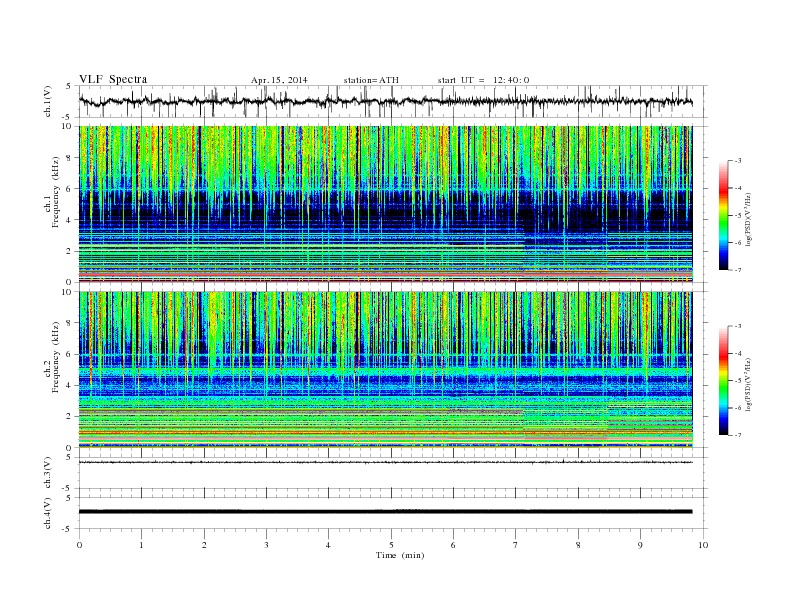This screenshot has width=792, height=612.
Task: Click the "-3" tick on the ch.1 colorbar
Action: coord(738,161)
